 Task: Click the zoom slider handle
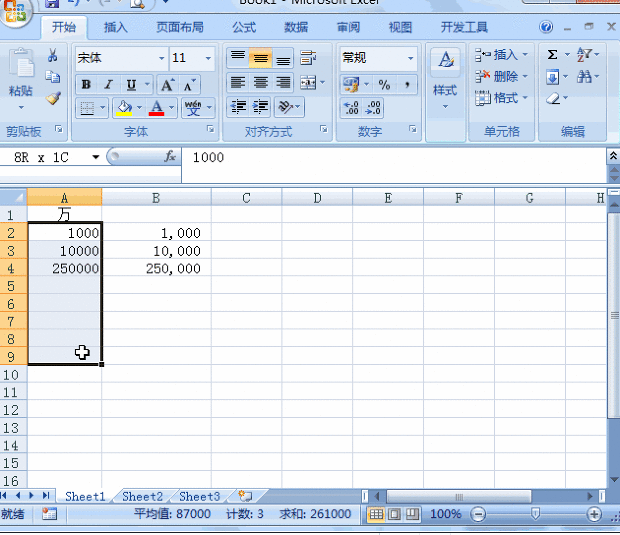[x=535, y=514]
